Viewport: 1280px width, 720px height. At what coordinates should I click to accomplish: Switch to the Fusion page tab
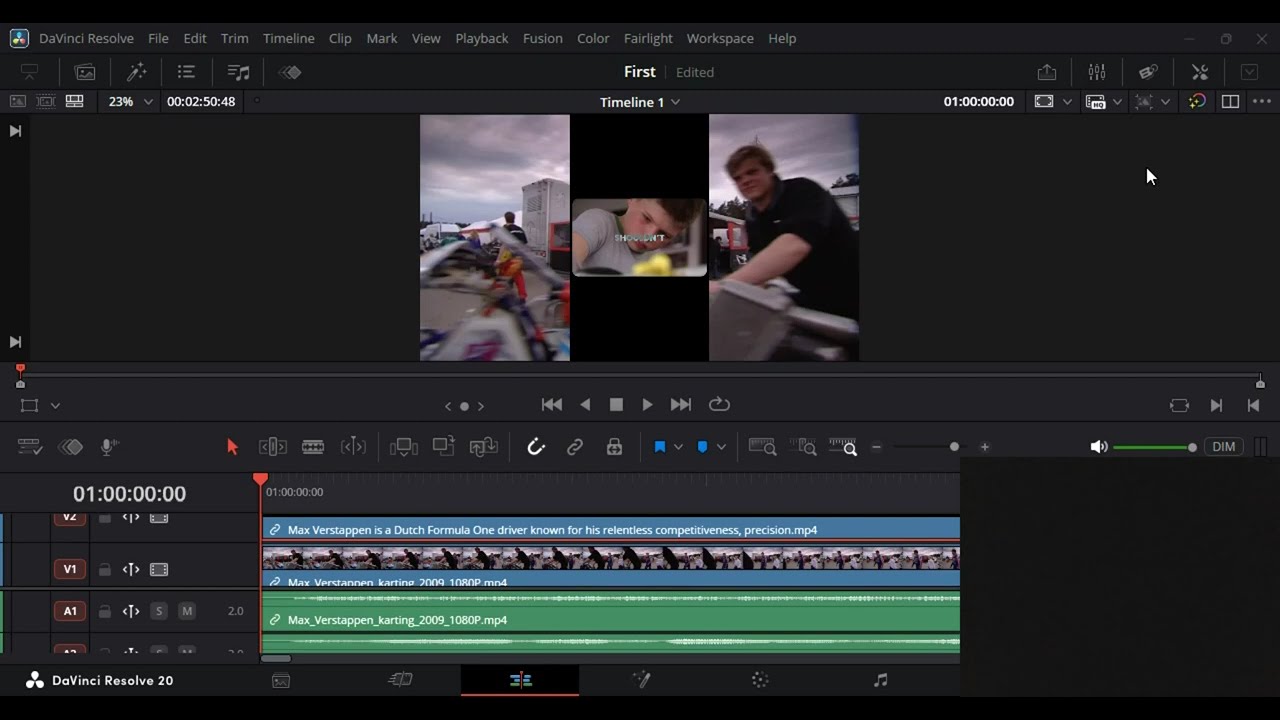tap(641, 680)
